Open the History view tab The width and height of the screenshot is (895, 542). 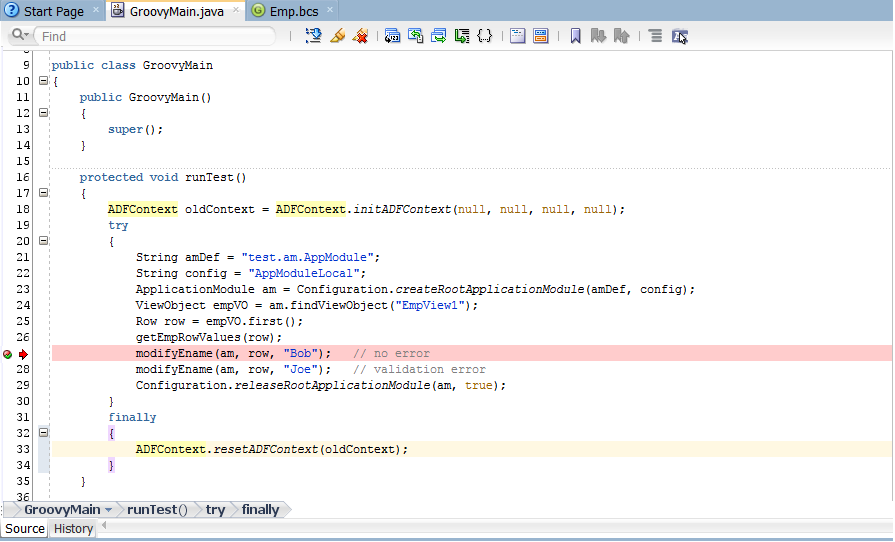coord(73,529)
